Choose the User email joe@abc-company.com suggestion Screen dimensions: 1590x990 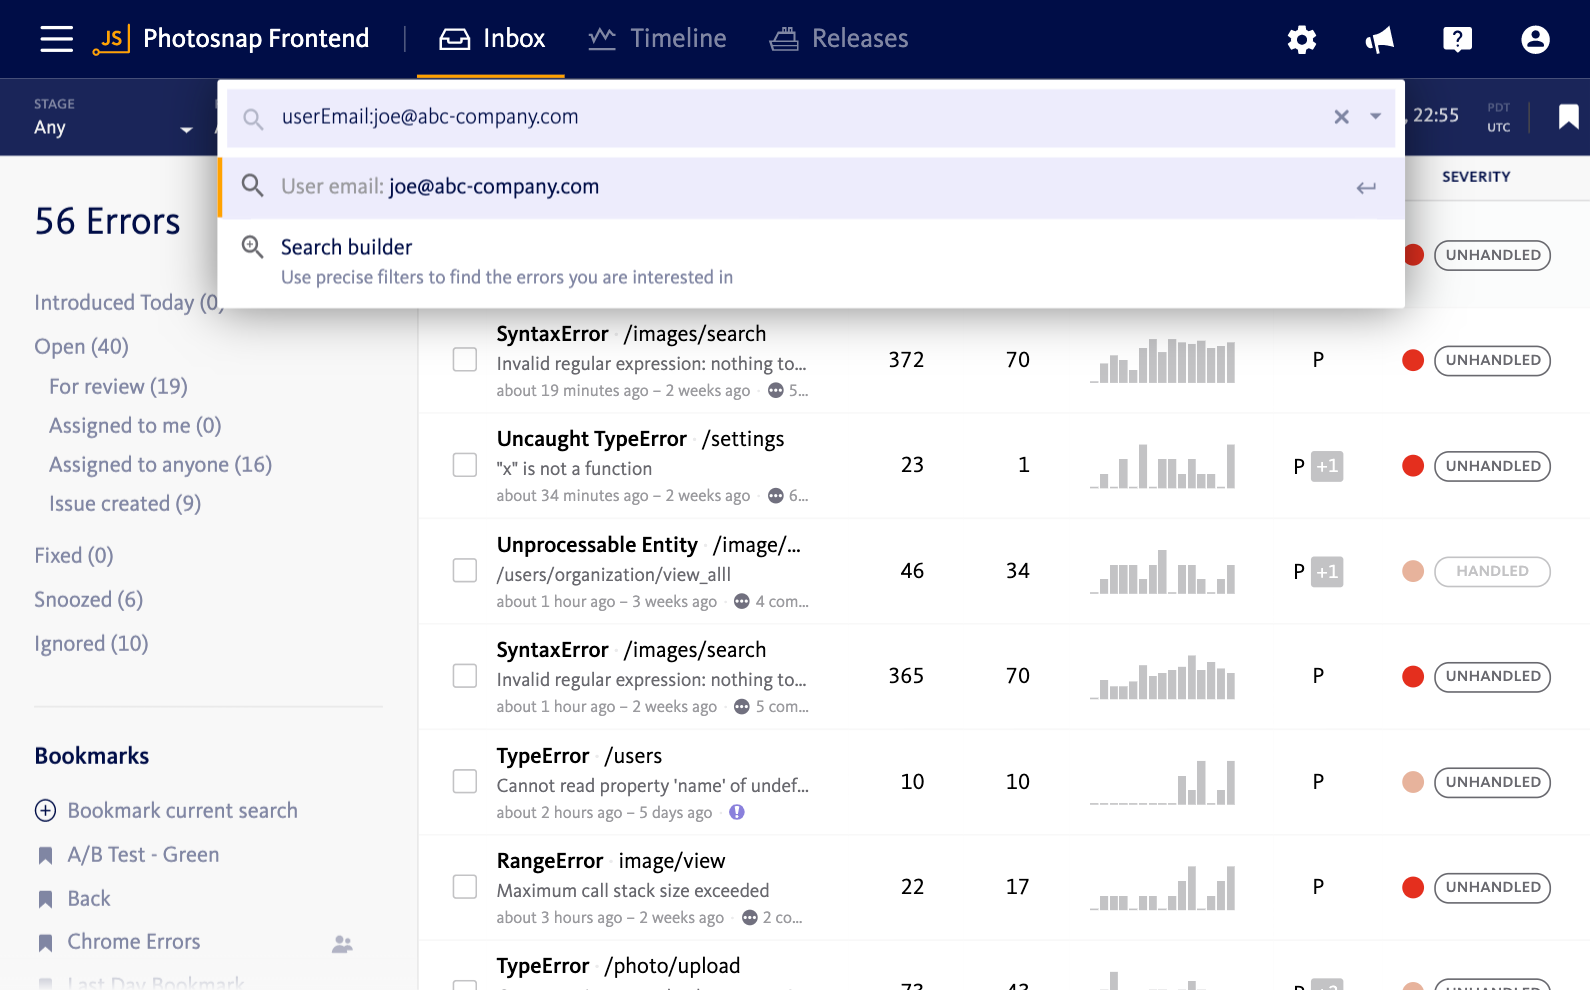click(812, 187)
